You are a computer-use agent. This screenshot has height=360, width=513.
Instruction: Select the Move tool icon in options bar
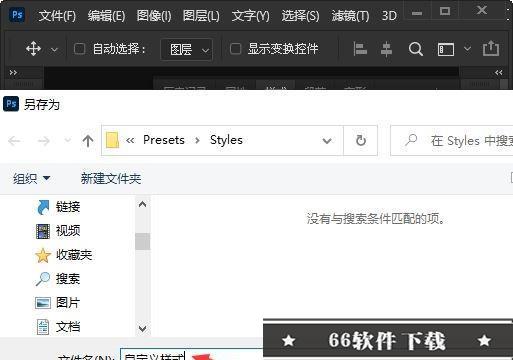33,49
